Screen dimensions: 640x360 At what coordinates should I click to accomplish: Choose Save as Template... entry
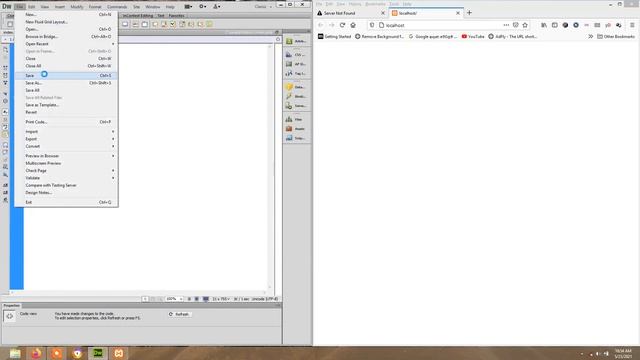coord(67,105)
